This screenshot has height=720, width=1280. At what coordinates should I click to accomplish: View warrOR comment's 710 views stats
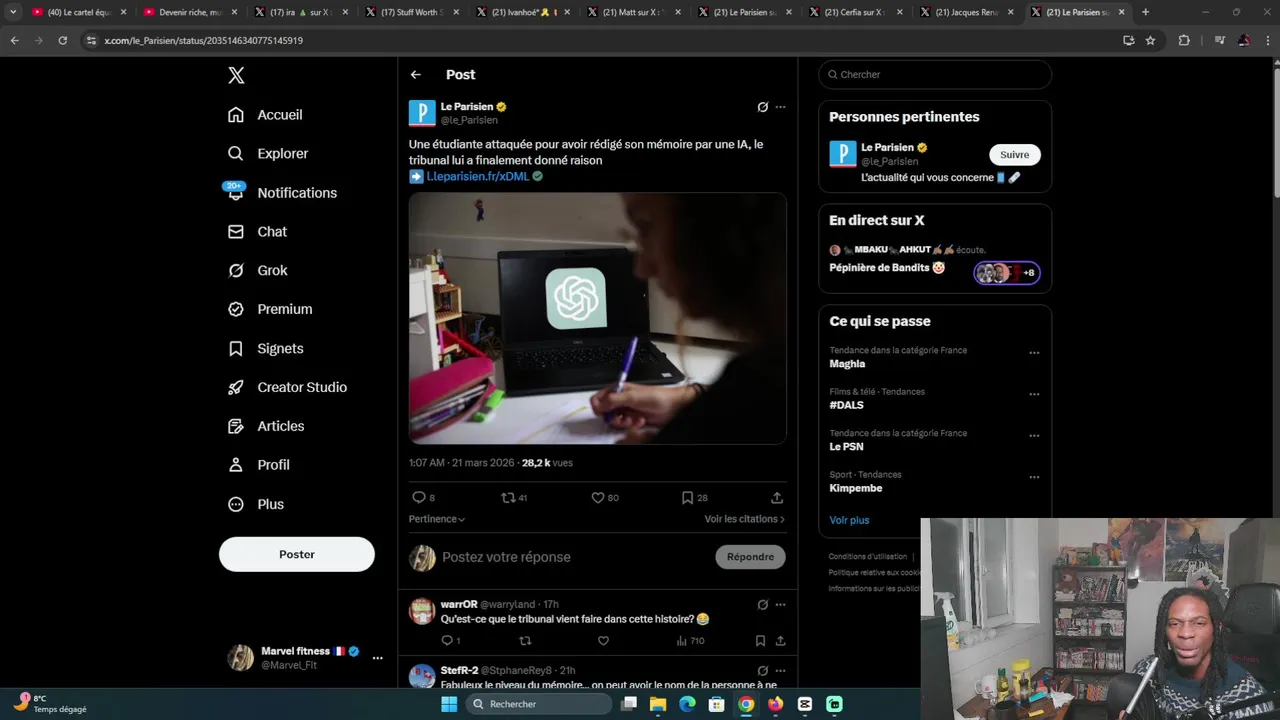coord(690,641)
